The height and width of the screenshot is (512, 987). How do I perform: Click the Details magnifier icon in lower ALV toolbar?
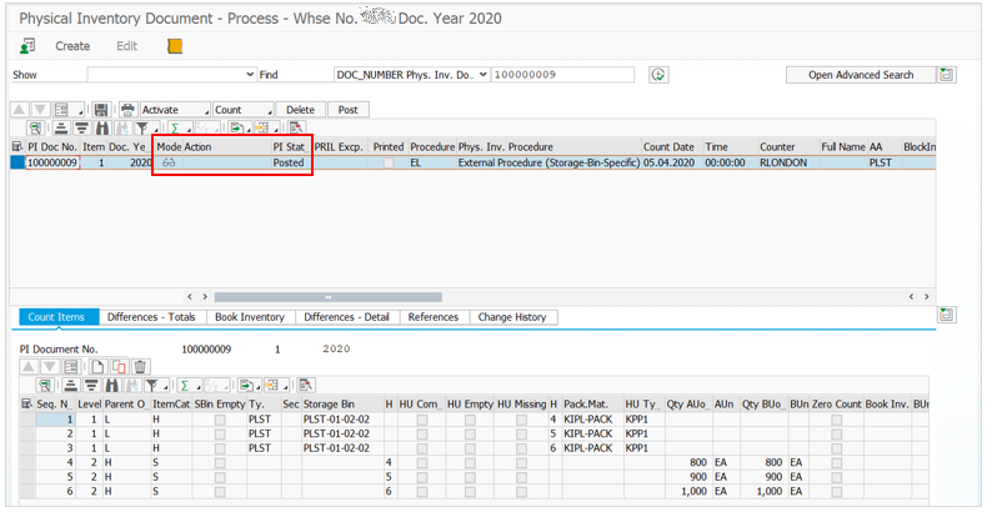(45, 385)
